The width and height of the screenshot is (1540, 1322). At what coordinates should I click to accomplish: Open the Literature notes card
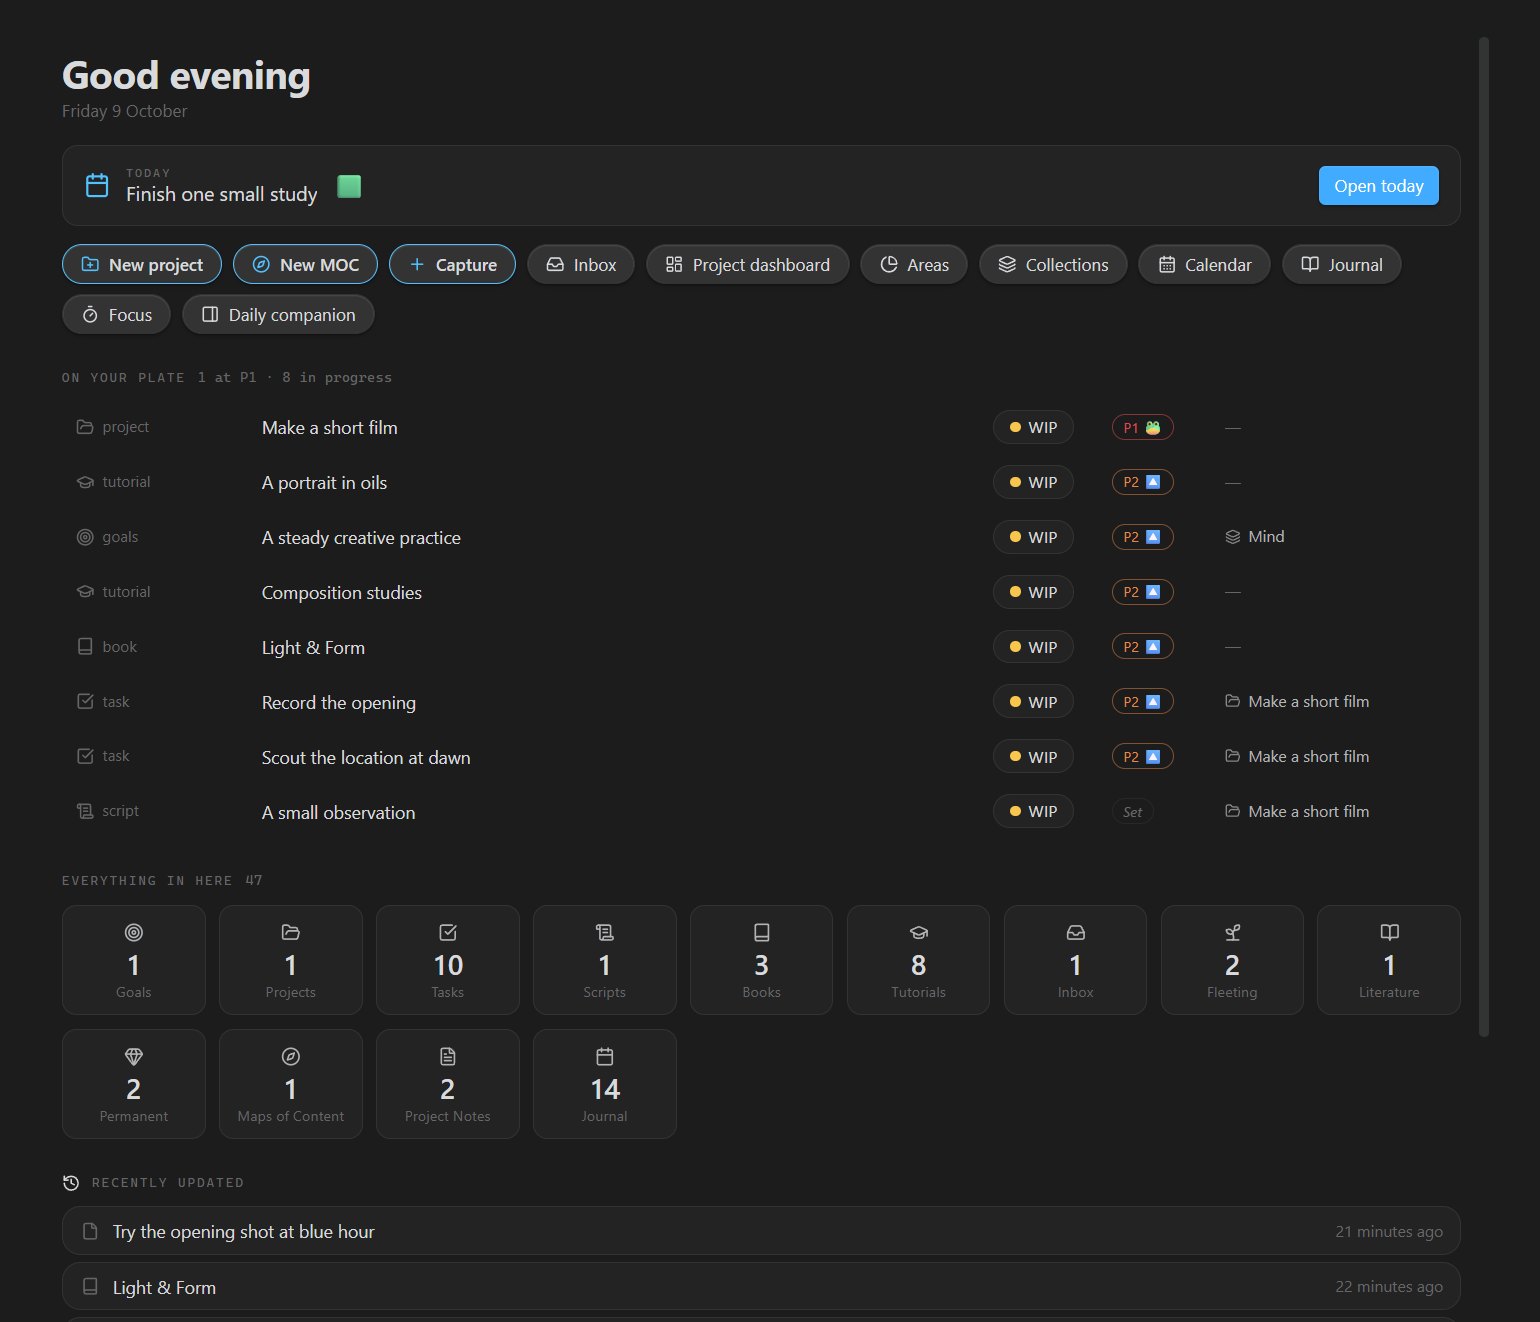1389,960
